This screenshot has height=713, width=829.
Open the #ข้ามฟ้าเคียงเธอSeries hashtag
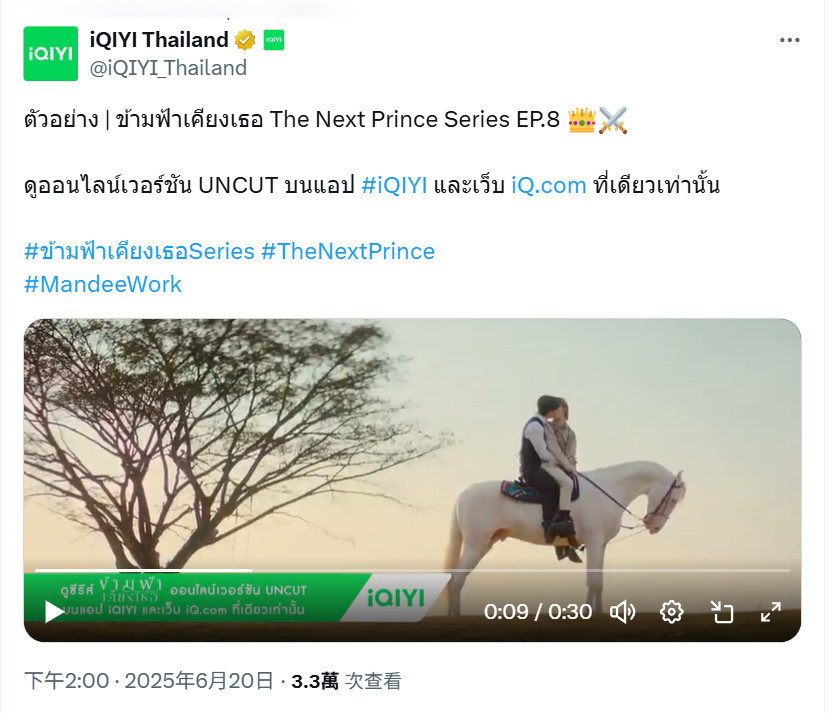140,252
